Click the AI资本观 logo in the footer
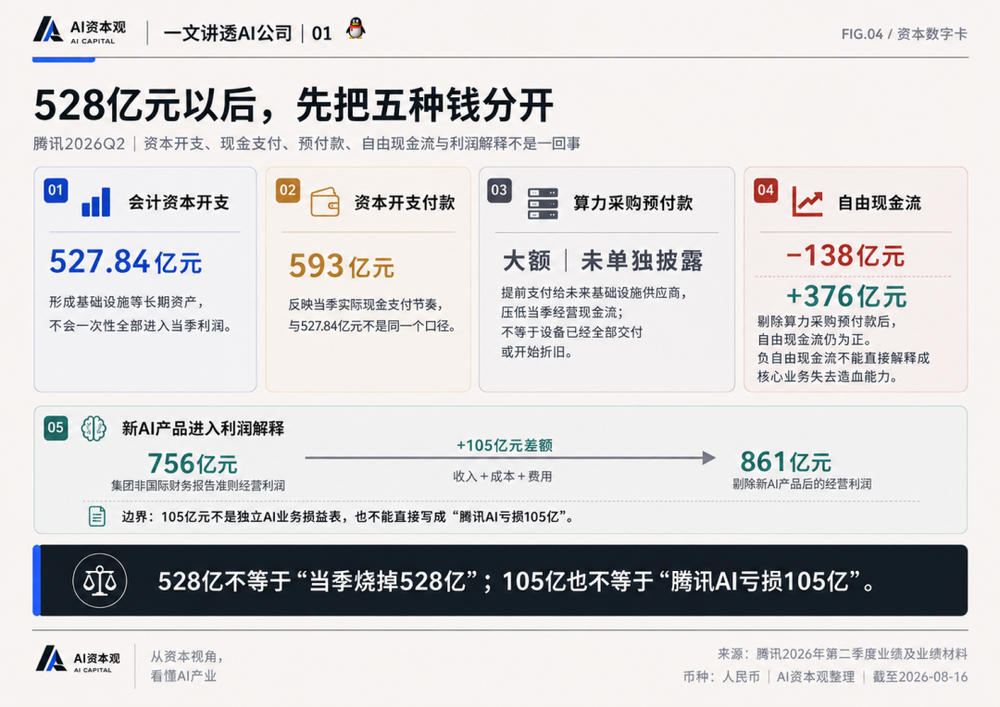The image size is (1000, 707). coord(78,660)
